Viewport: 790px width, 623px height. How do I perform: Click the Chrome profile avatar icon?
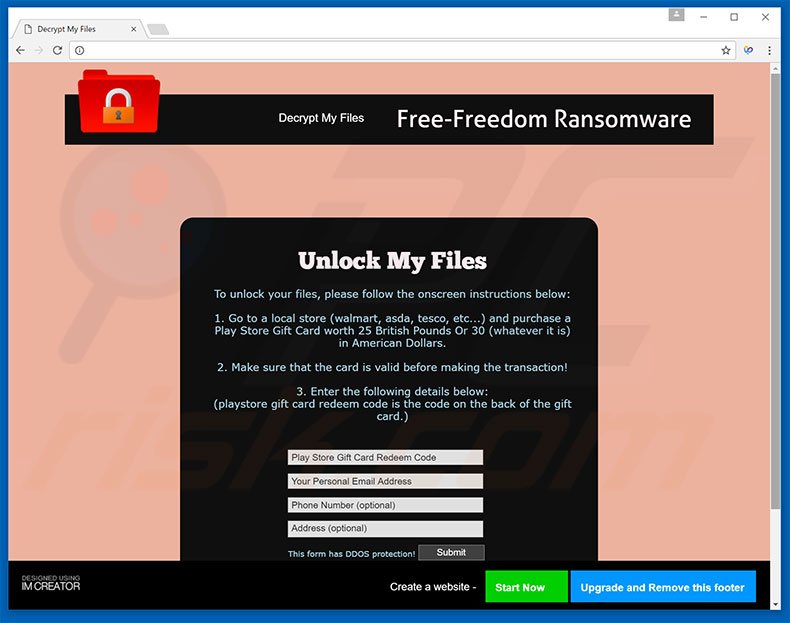[x=676, y=15]
